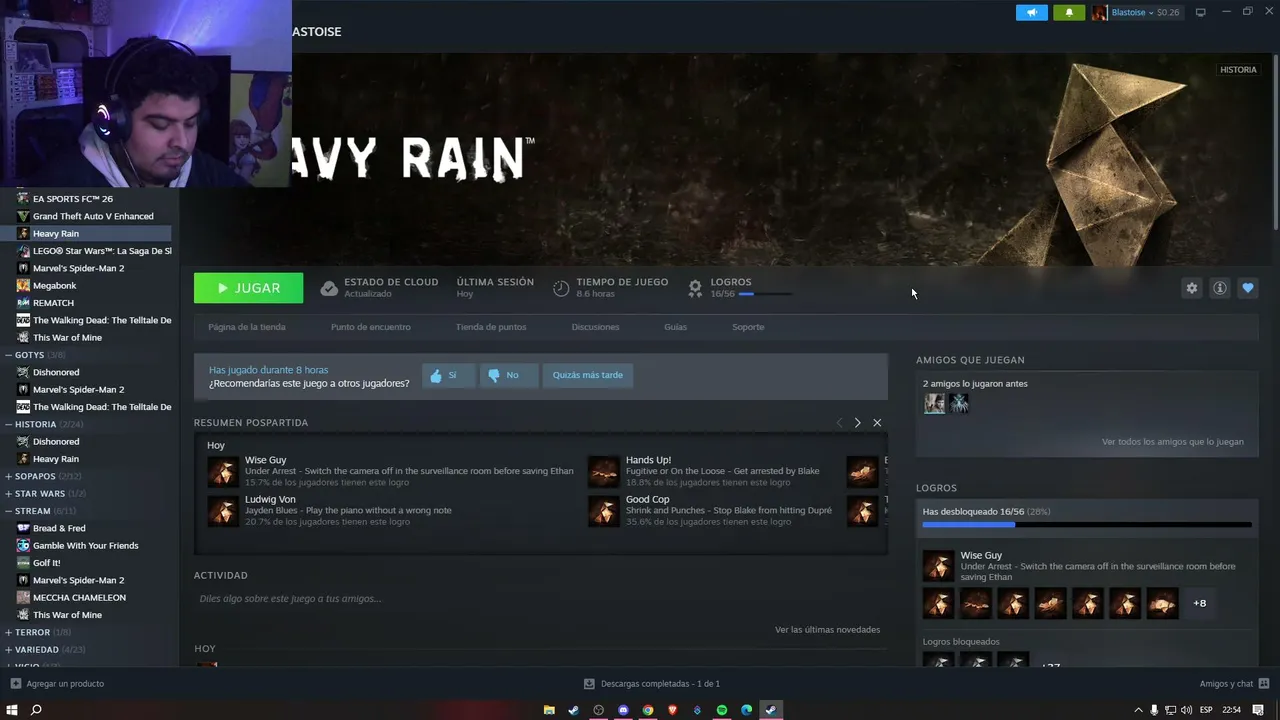Open game settings gear icon
This screenshot has height=720, width=1280.
1192,288
